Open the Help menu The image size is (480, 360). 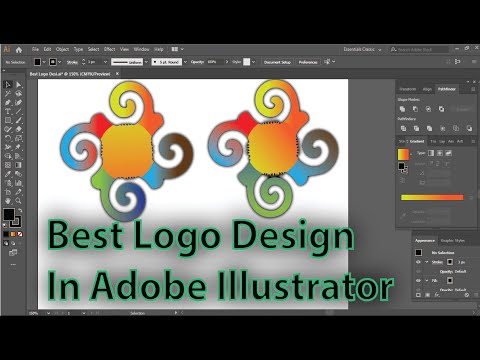coord(159,49)
